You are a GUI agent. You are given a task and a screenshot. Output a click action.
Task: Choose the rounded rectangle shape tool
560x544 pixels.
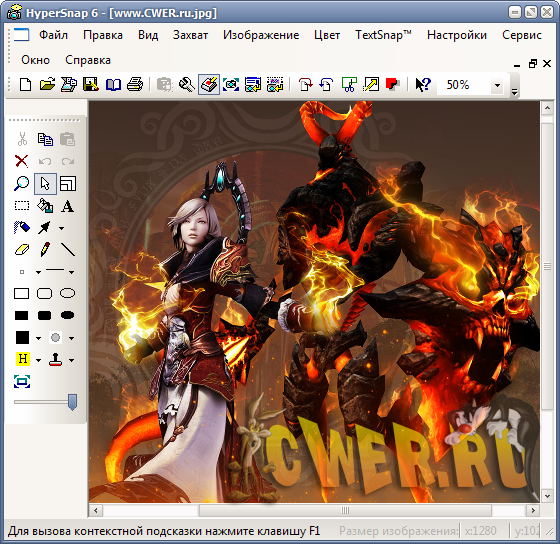tap(45, 294)
